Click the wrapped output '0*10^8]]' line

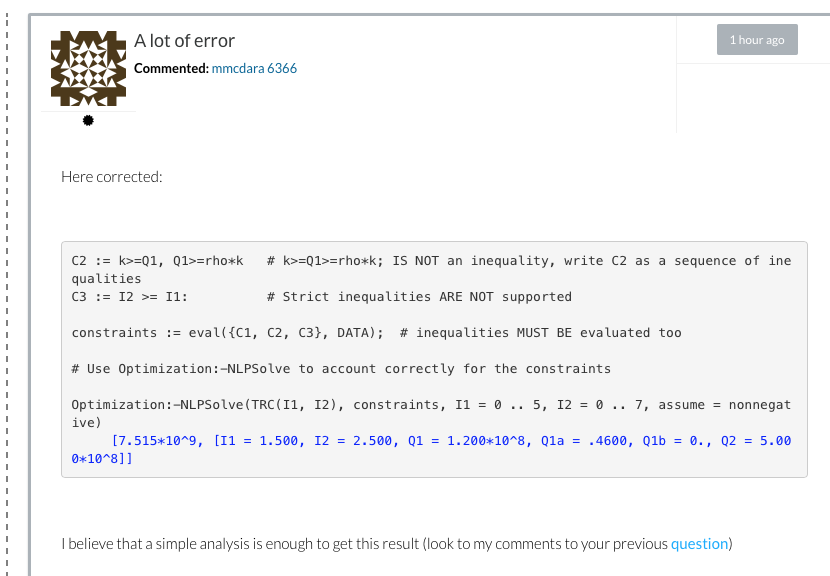(102, 459)
